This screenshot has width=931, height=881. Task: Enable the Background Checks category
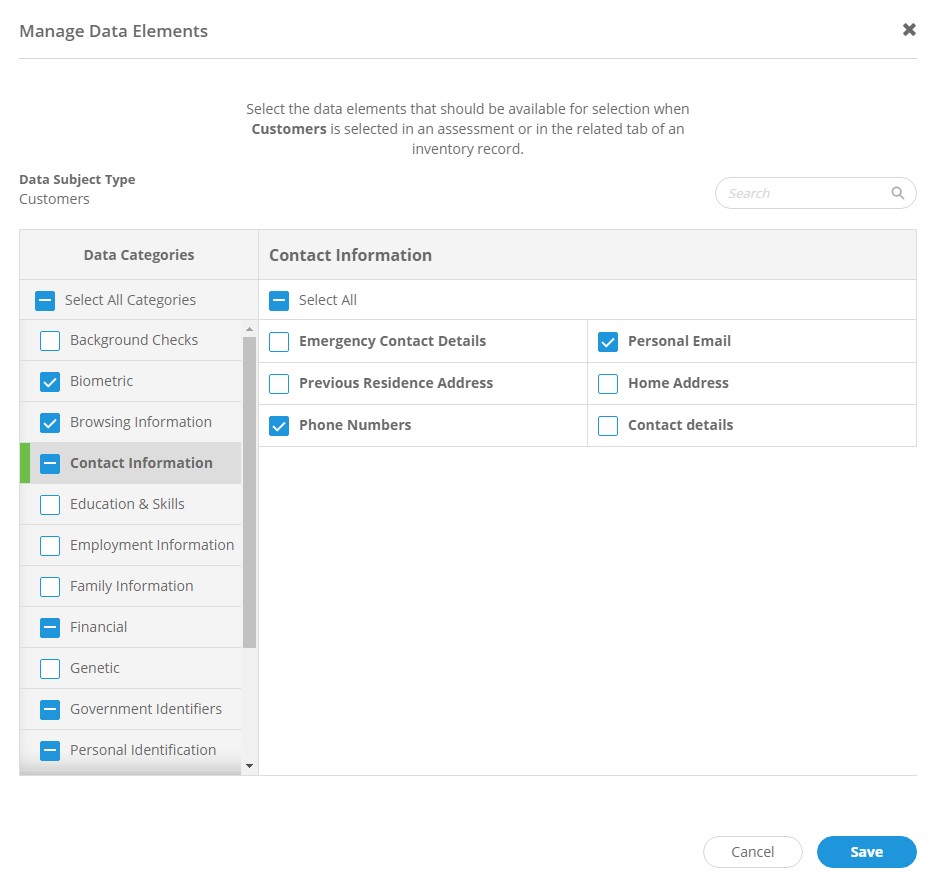[x=49, y=340]
